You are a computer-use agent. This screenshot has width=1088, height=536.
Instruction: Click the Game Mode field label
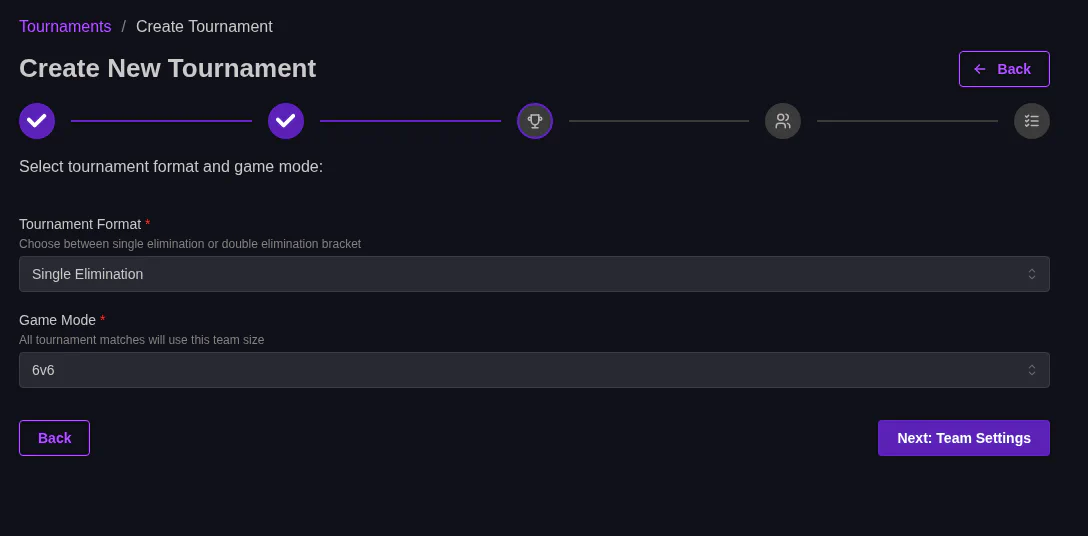coord(57,320)
